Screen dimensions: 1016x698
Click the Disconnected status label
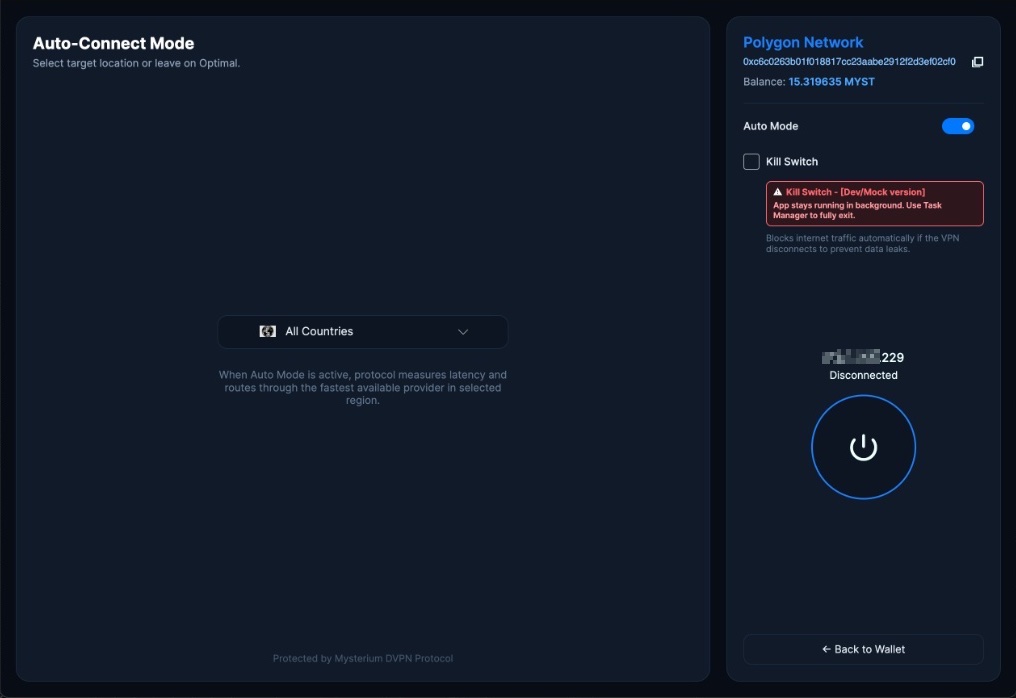pos(863,375)
